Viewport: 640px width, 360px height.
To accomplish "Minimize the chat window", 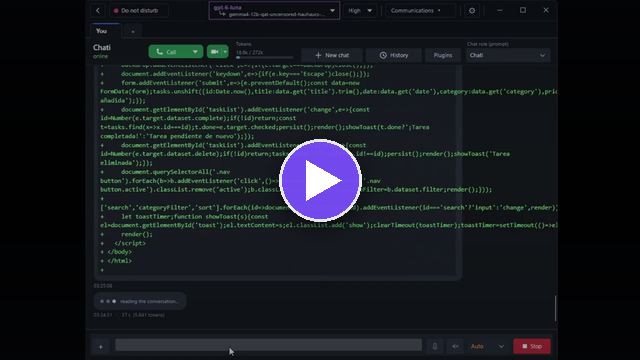I will coord(500,10).
